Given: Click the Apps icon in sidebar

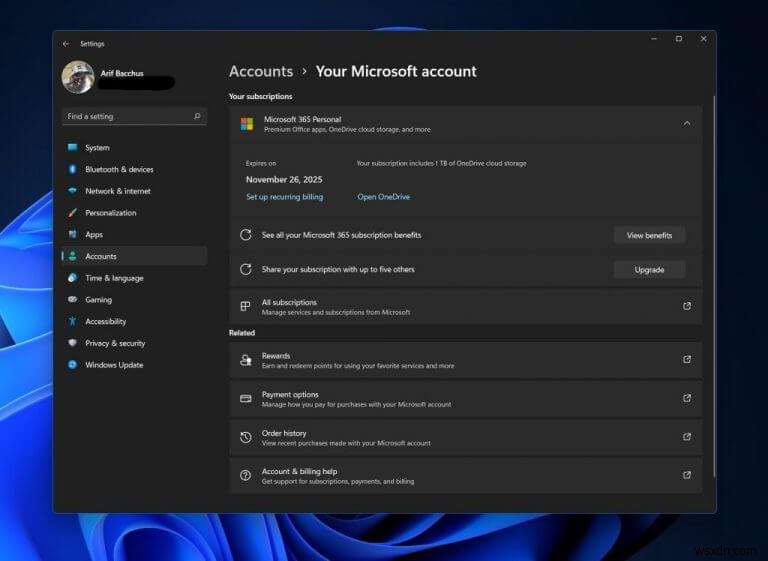Looking at the screenshot, I should tap(72, 234).
